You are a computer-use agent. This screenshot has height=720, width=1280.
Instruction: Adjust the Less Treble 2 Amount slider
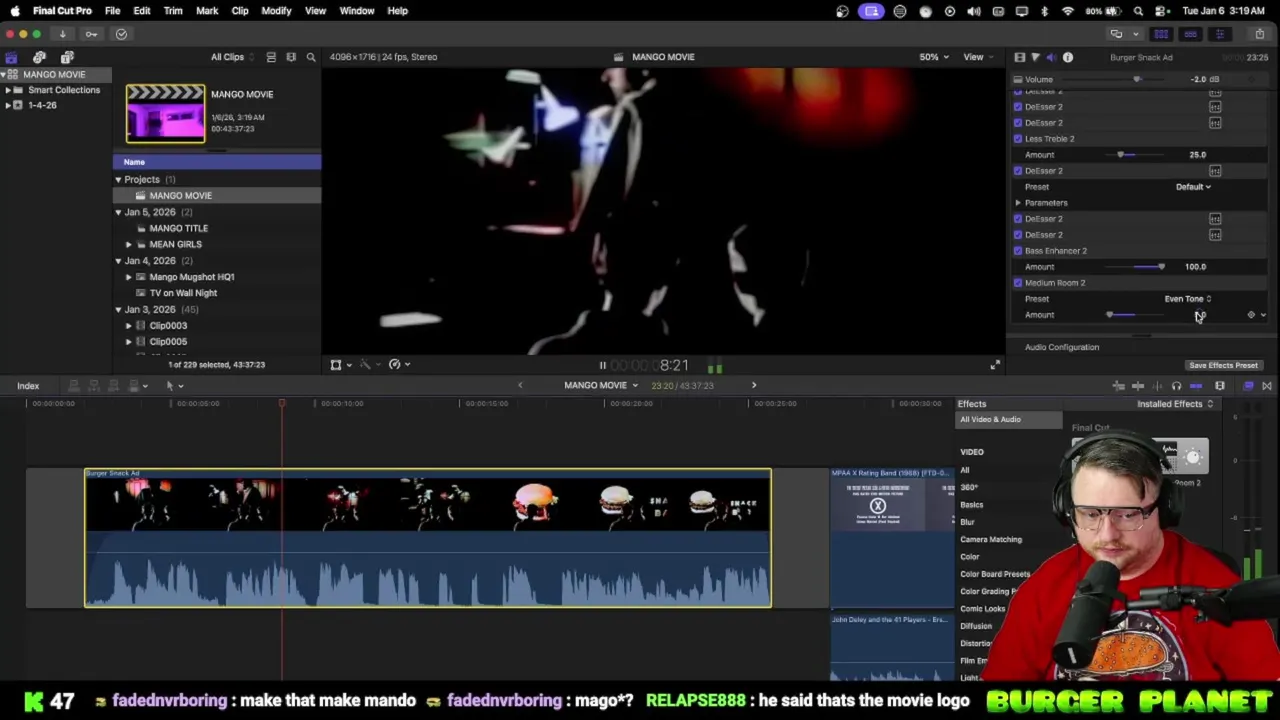point(1121,155)
